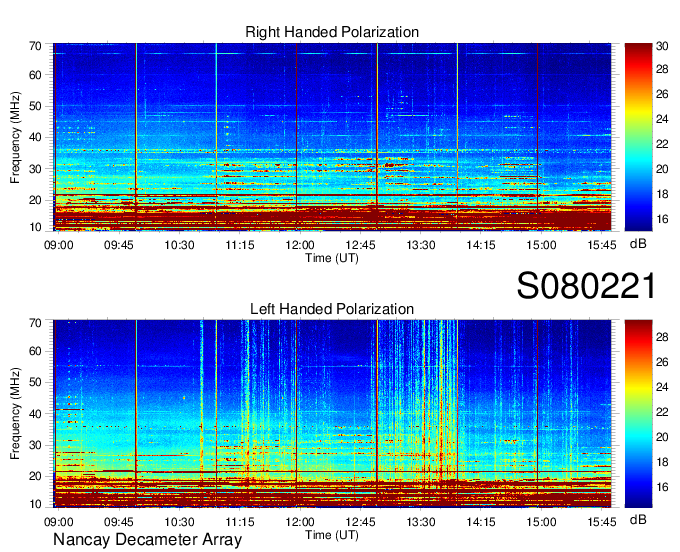This screenshot has height=552, width=680.
Task: Select the 14:15 tick on the top plot
Action: coord(481,245)
